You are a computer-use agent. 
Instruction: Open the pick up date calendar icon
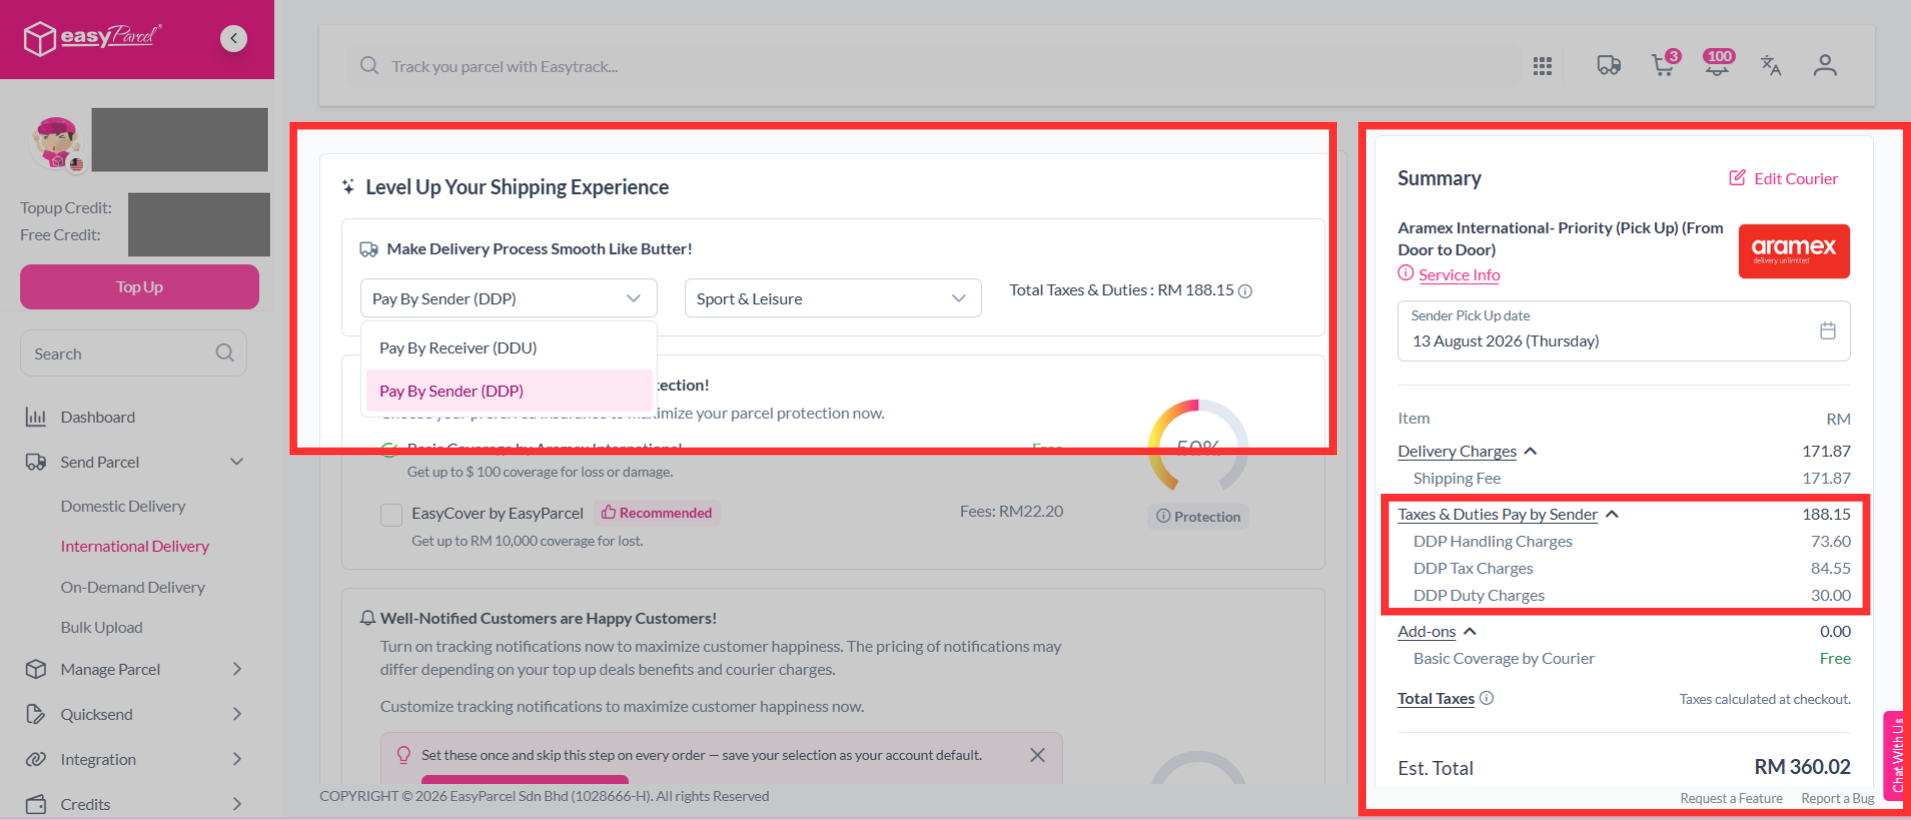[1827, 330]
